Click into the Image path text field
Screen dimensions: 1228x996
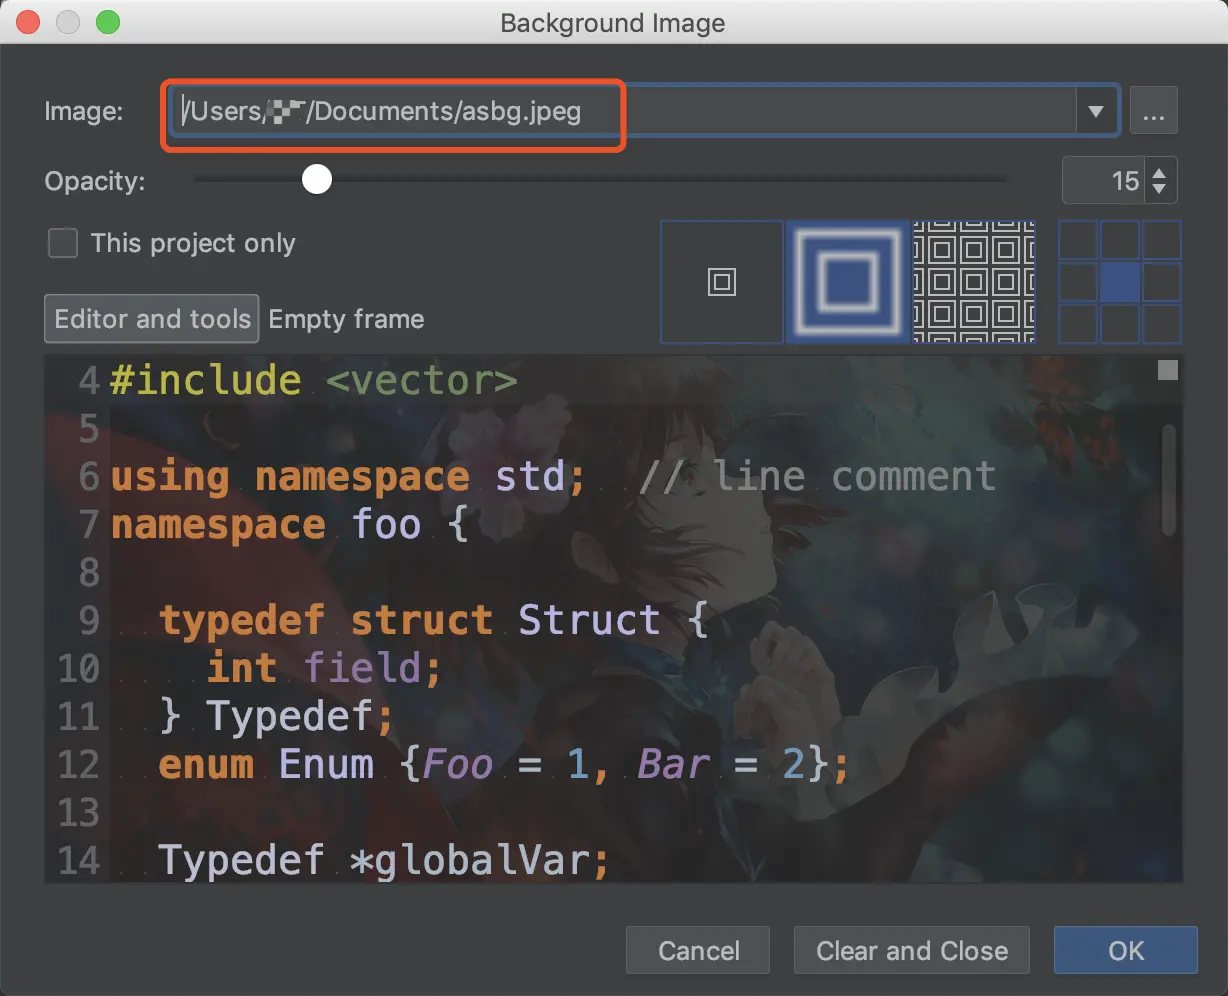(x=622, y=111)
